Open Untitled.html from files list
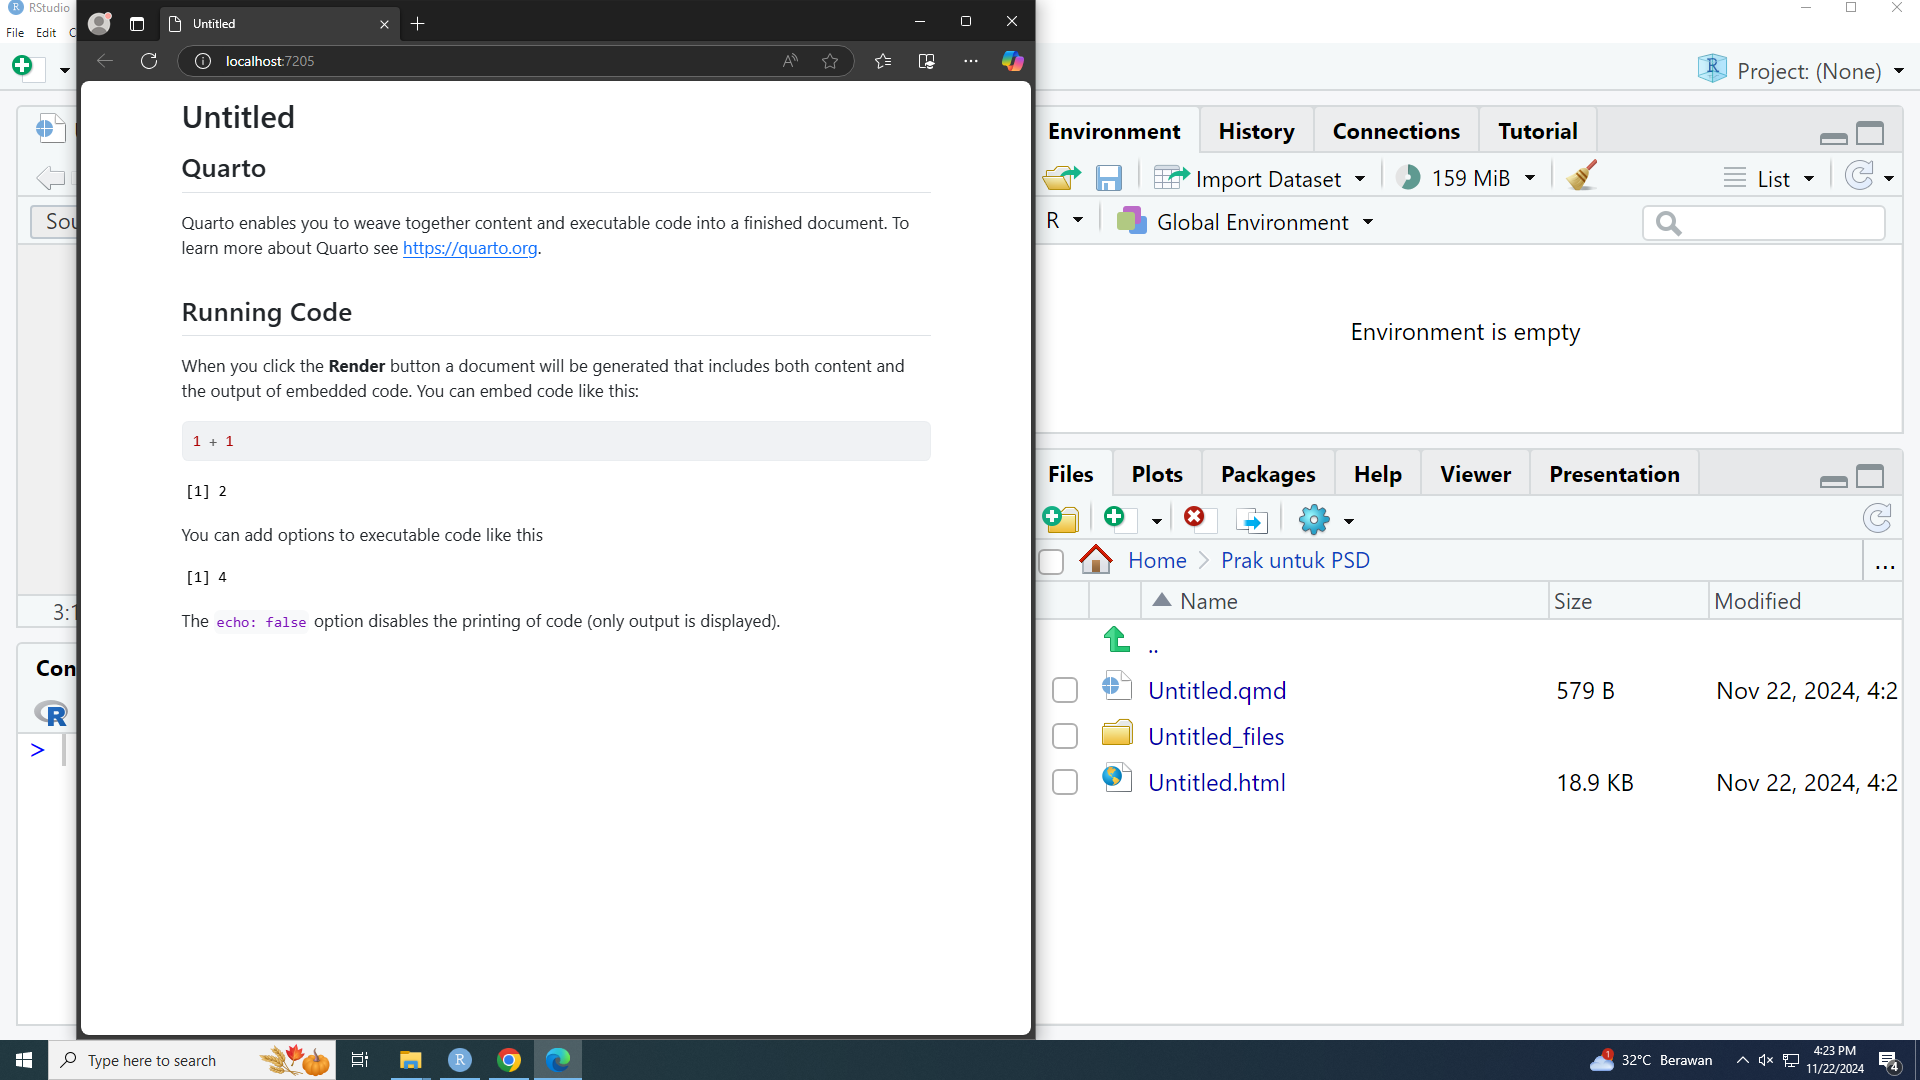The image size is (1920, 1080). point(1216,782)
